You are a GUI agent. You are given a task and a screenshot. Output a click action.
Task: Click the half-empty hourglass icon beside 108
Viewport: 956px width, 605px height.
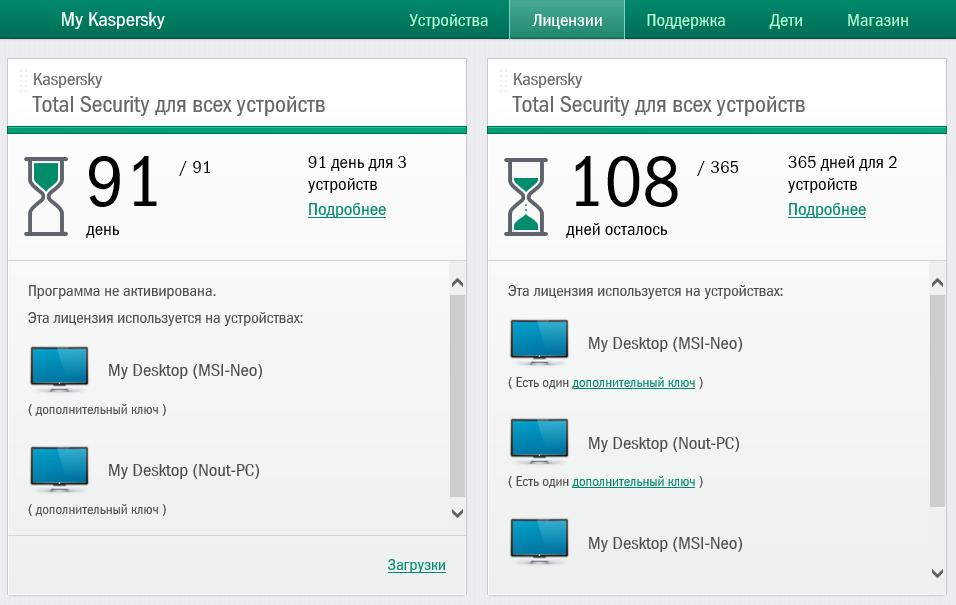point(526,196)
